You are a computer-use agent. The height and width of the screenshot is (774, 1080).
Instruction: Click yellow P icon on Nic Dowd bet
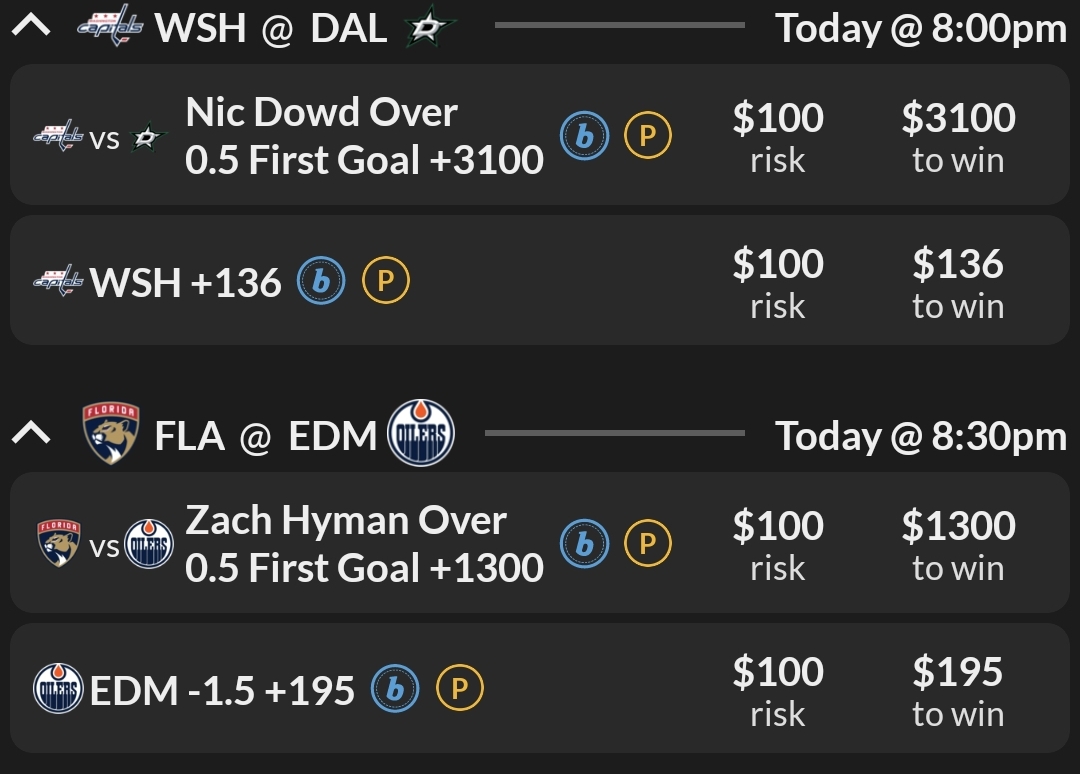(648, 135)
